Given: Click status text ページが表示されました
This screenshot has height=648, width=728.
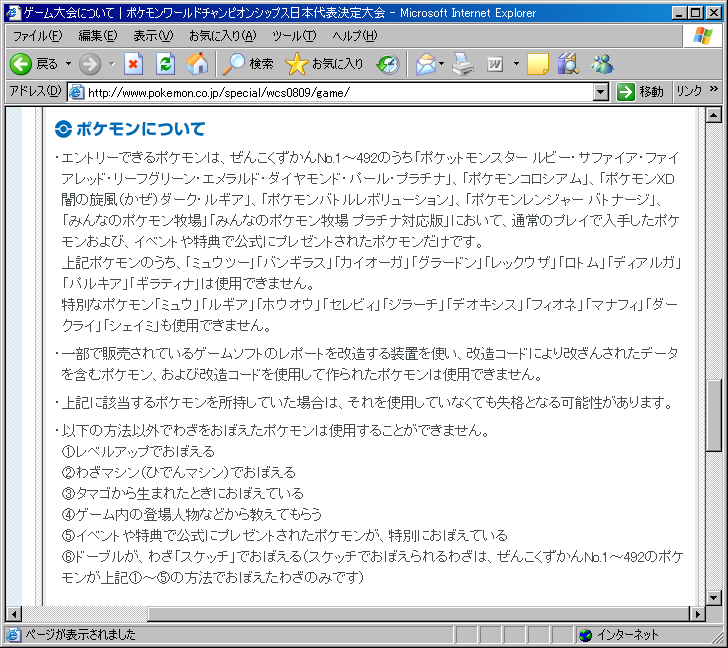Looking at the screenshot, I should tap(80, 635).
